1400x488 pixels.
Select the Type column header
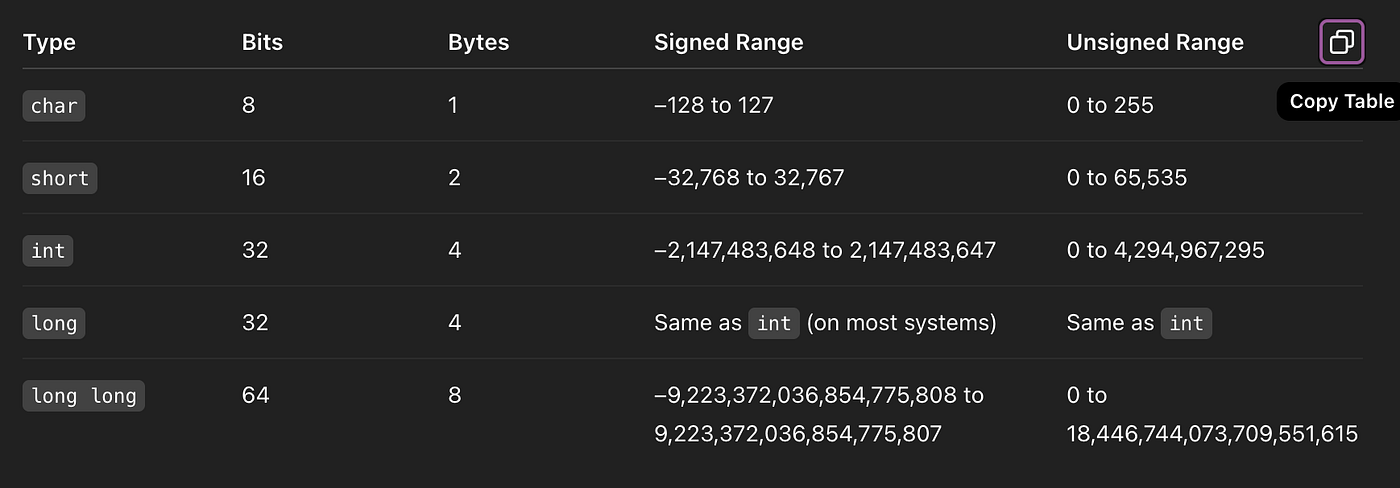point(49,42)
